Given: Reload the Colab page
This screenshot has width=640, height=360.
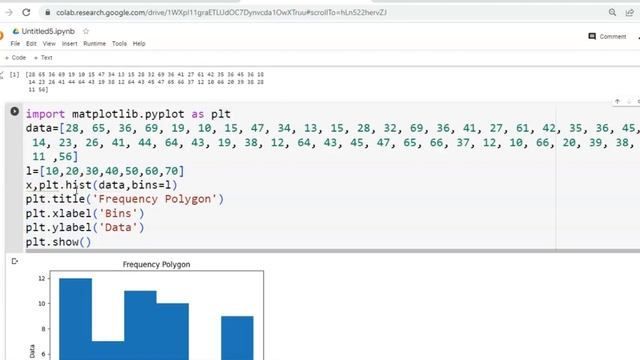Looking at the screenshot, I should (x=26, y=13).
